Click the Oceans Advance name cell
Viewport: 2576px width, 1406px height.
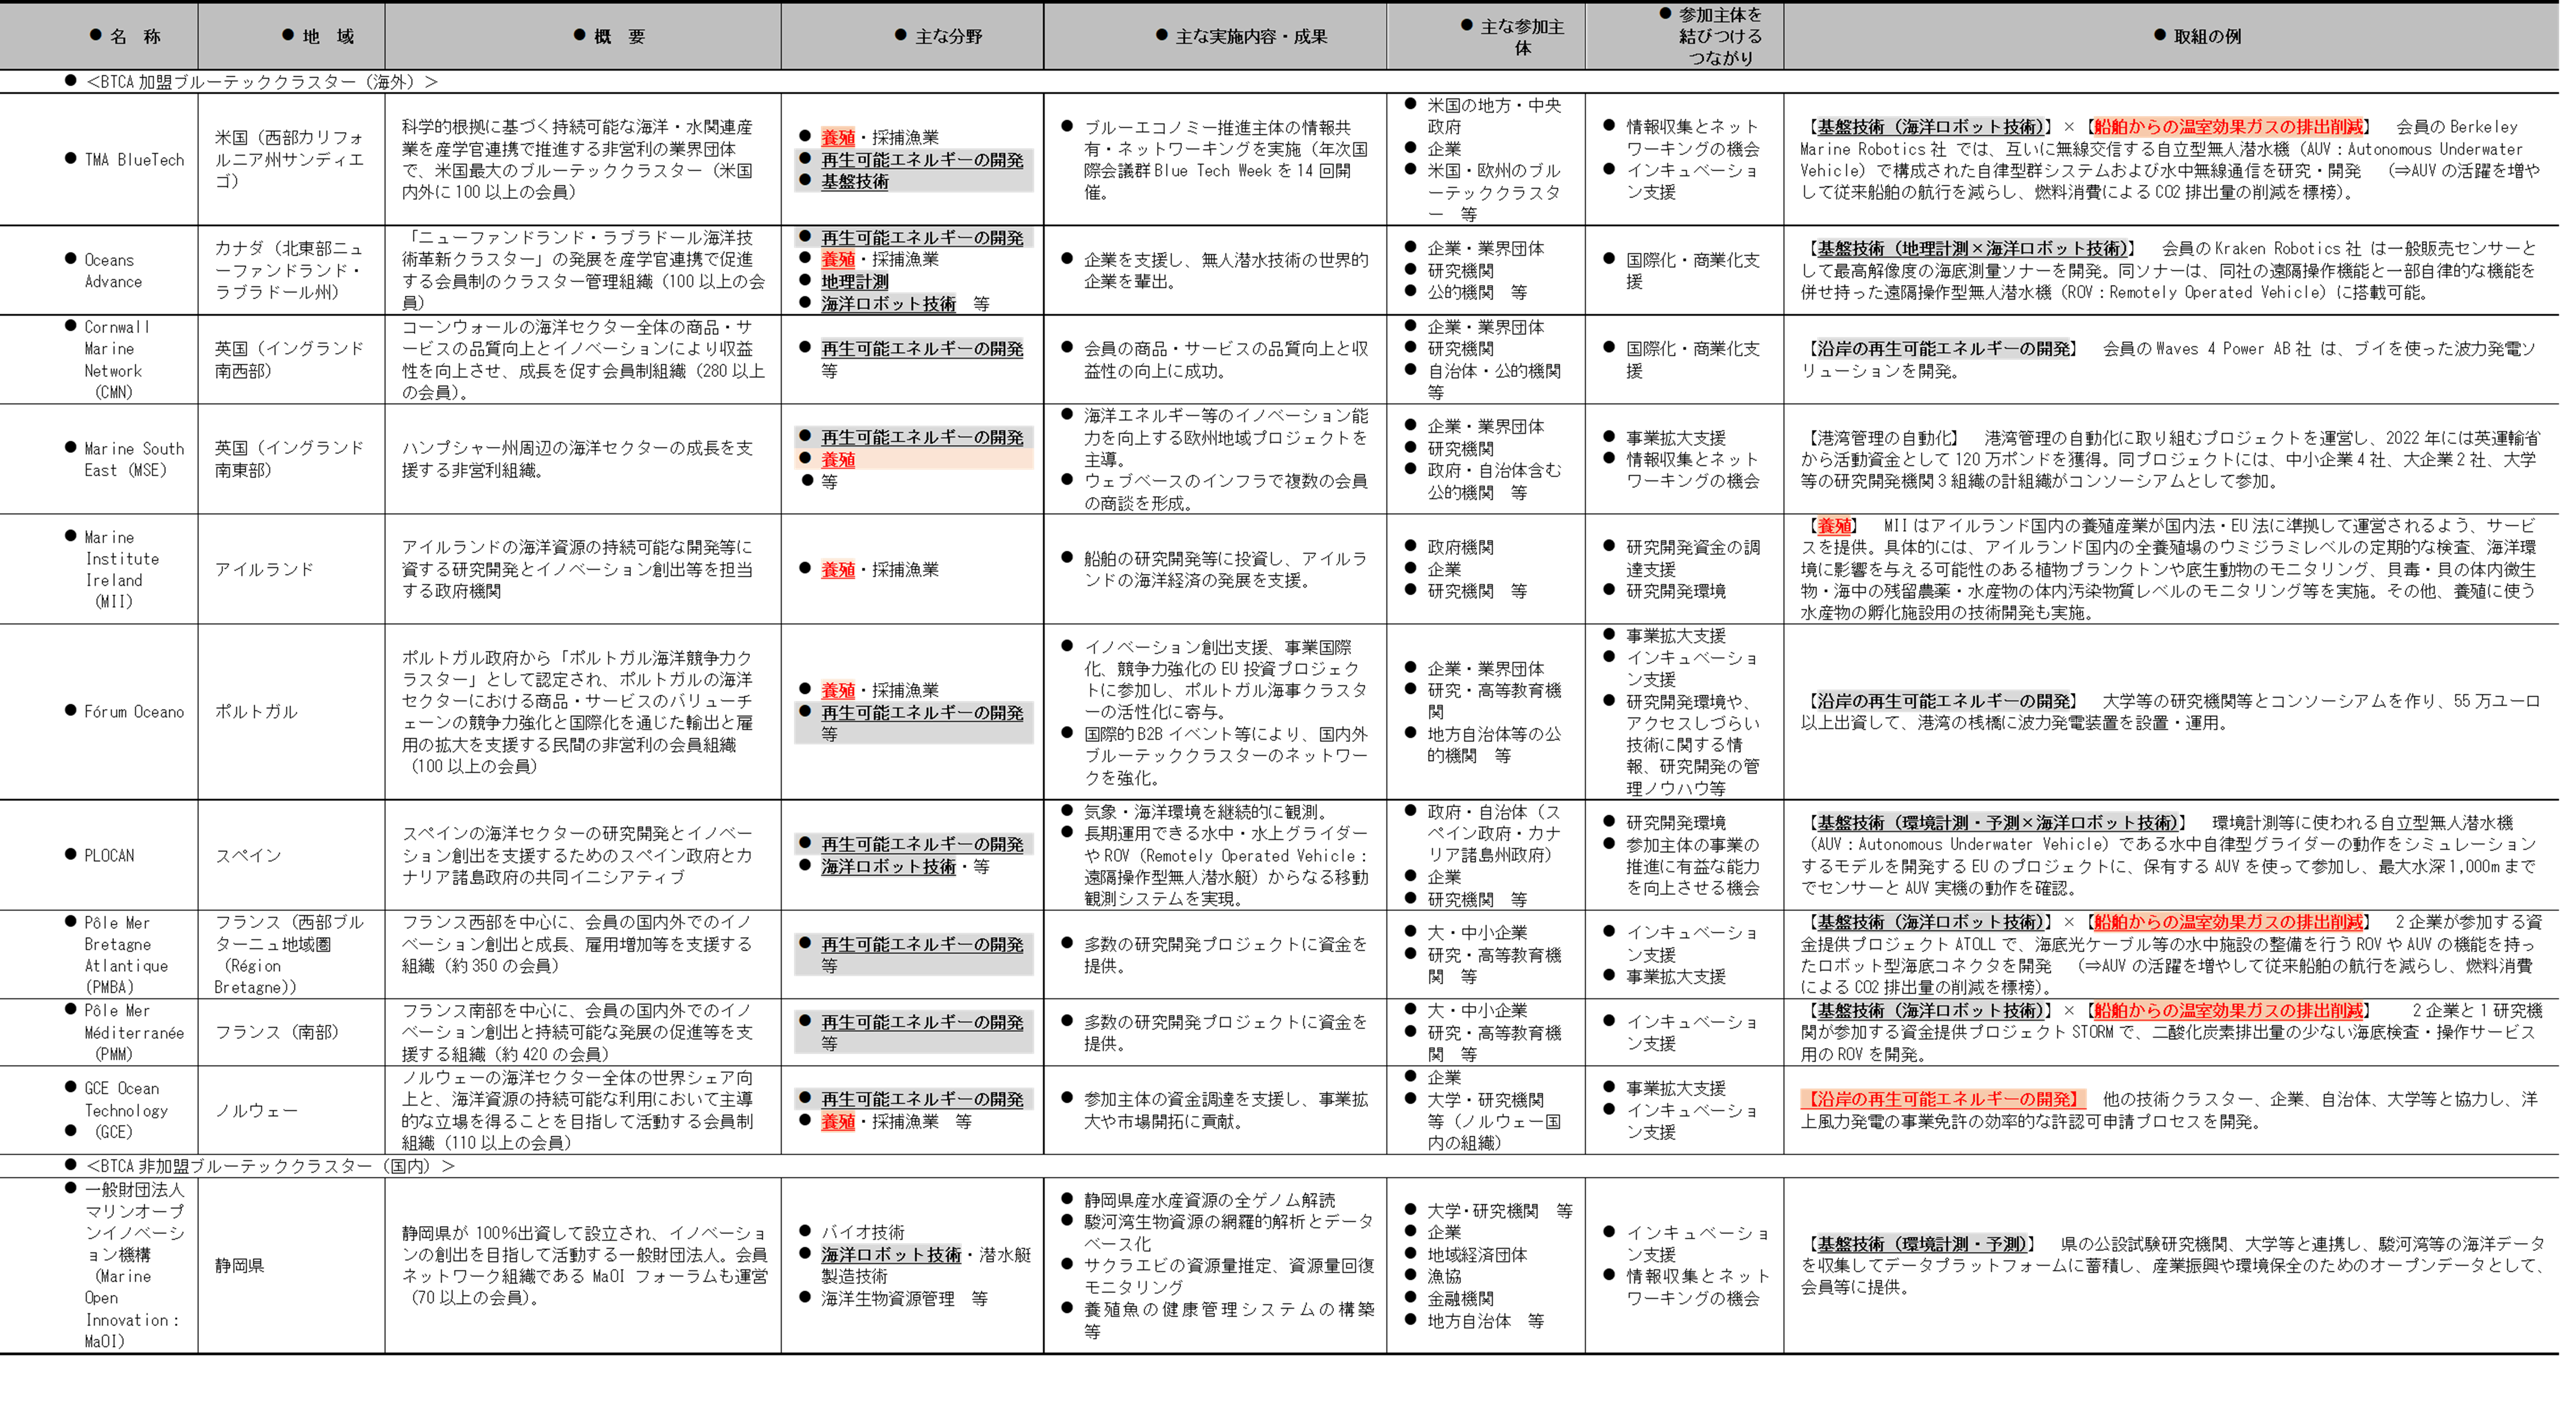pyautogui.click(x=99, y=270)
